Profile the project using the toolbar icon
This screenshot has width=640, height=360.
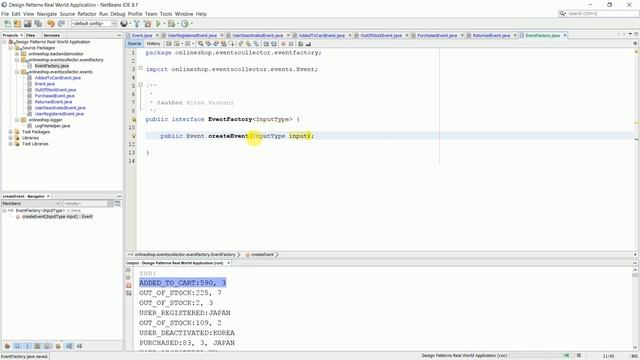[x=185, y=24]
